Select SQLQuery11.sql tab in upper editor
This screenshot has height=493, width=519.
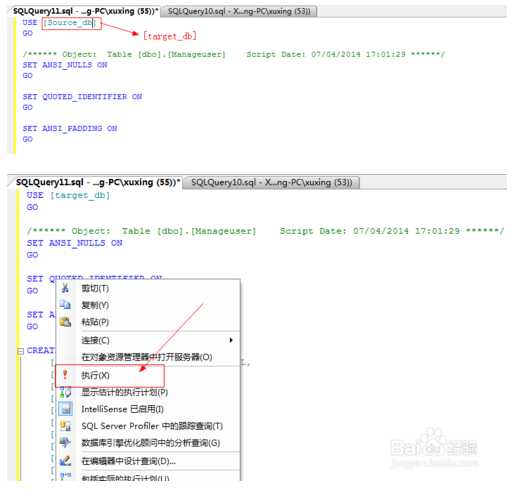[x=85, y=11]
